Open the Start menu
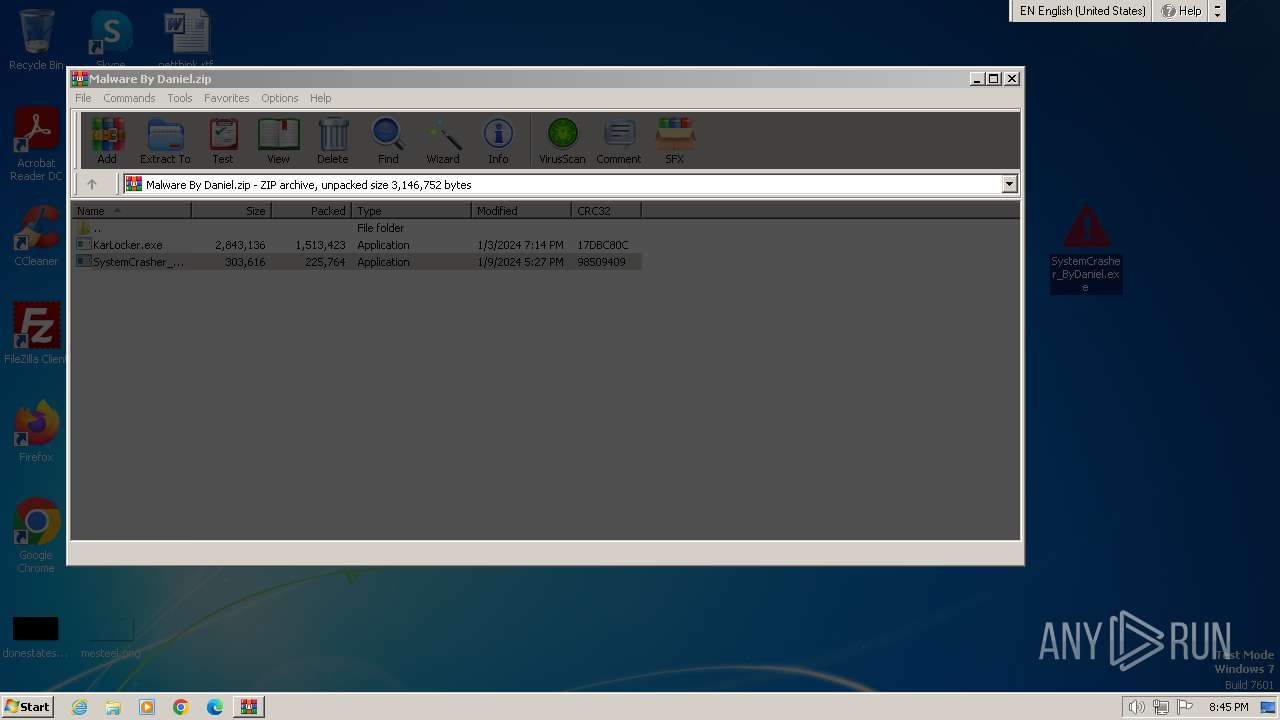This screenshot has width=1280, height=720. pyautogui.click(x=27, y=706)
